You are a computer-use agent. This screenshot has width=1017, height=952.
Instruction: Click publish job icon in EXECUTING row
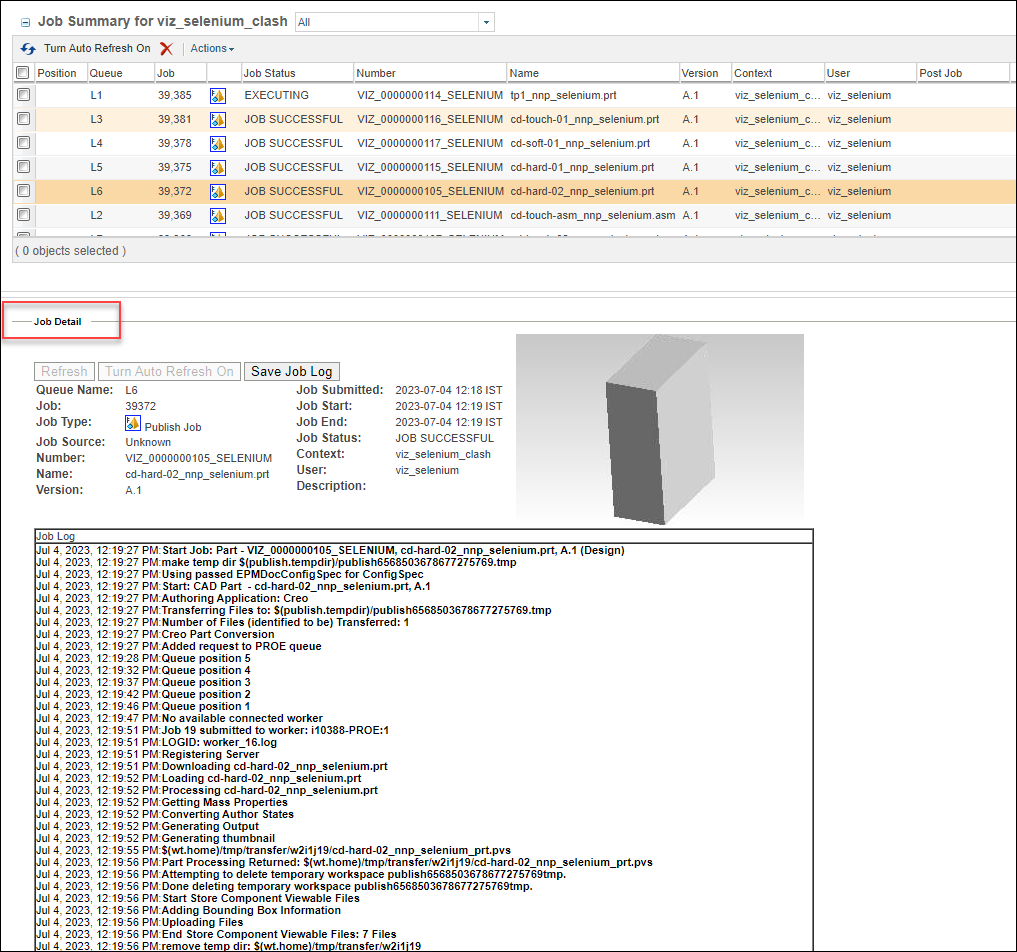coord(218,96)
